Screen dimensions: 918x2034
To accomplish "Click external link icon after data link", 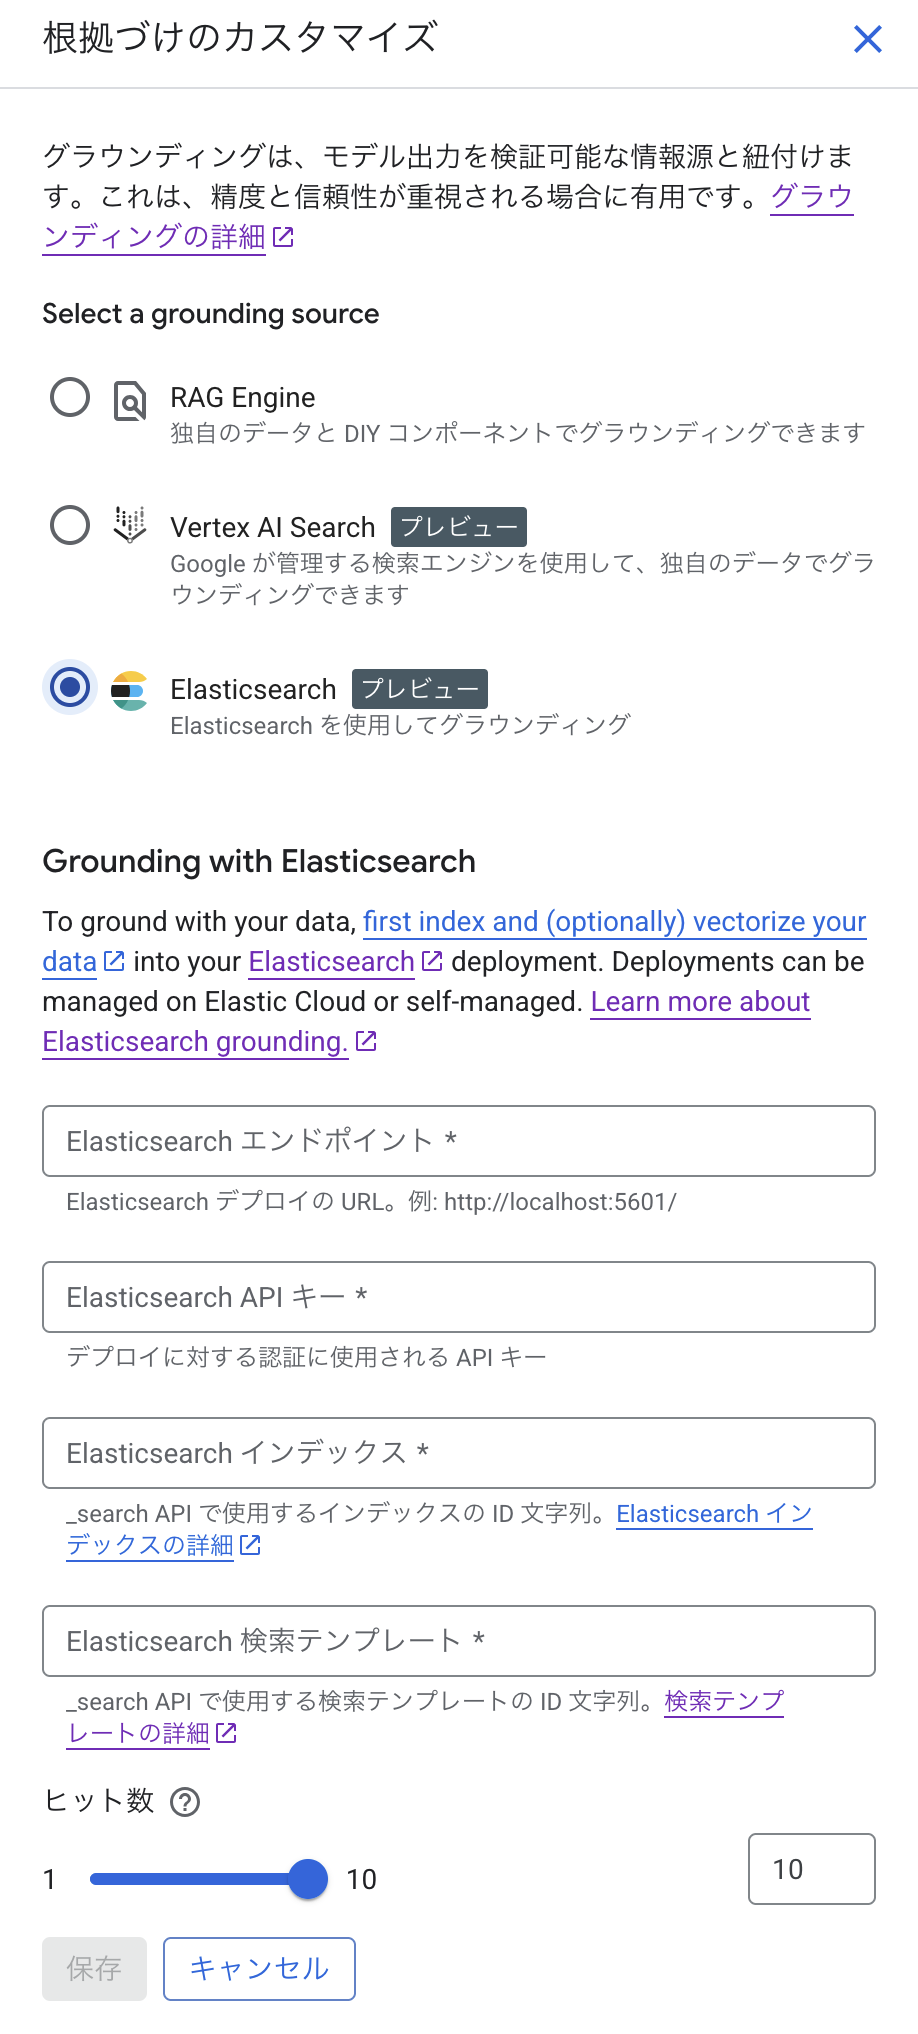I will pos(114,961).
